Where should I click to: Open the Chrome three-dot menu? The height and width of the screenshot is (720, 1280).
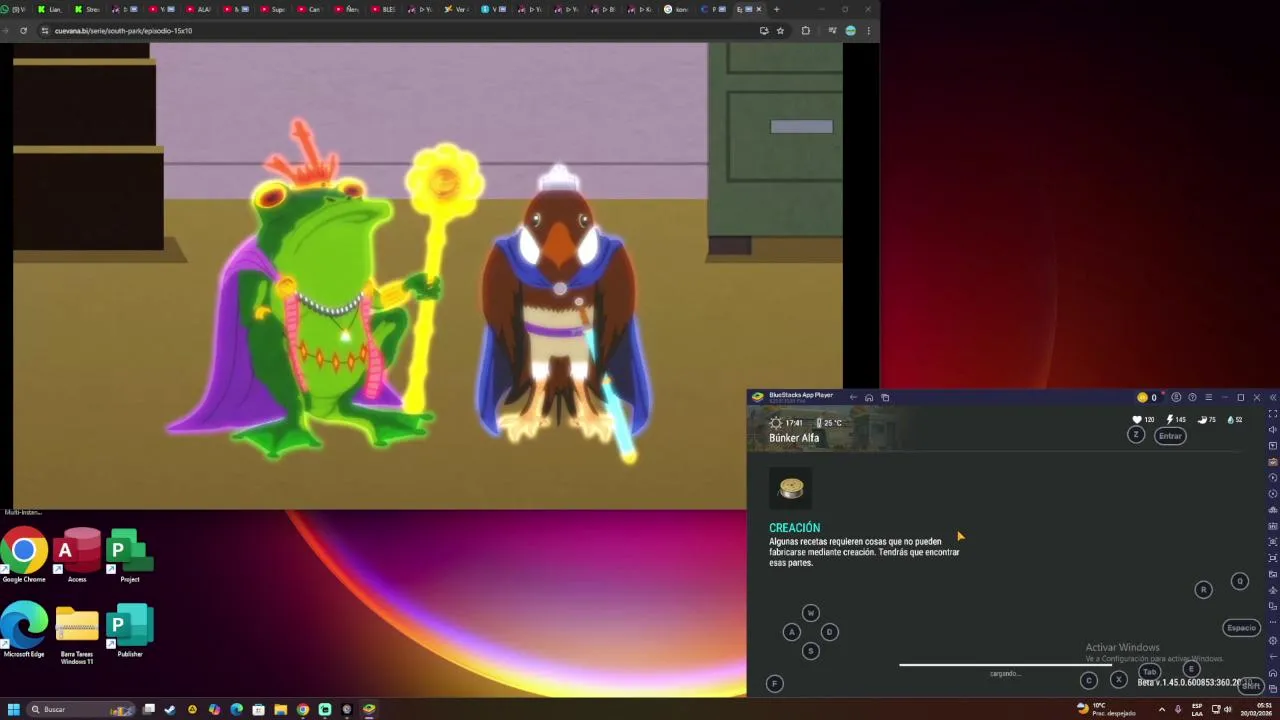(868, 30)
